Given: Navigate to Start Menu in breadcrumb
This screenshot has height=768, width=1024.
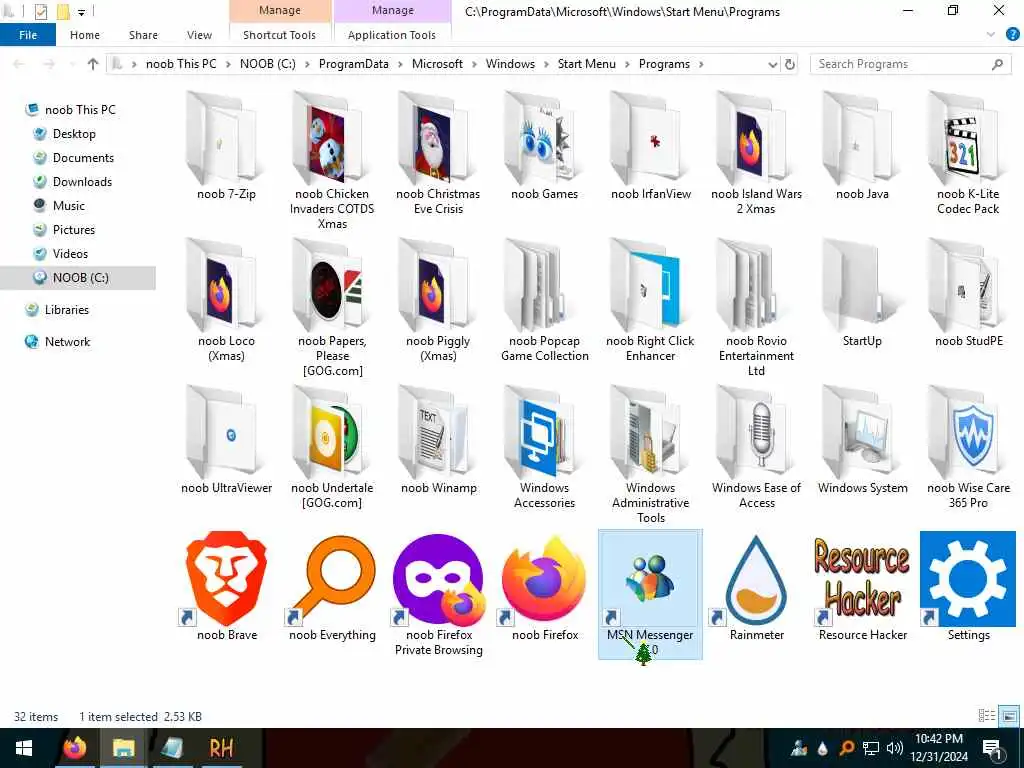Looking at the screenshot, I should [x=586, y=64].
